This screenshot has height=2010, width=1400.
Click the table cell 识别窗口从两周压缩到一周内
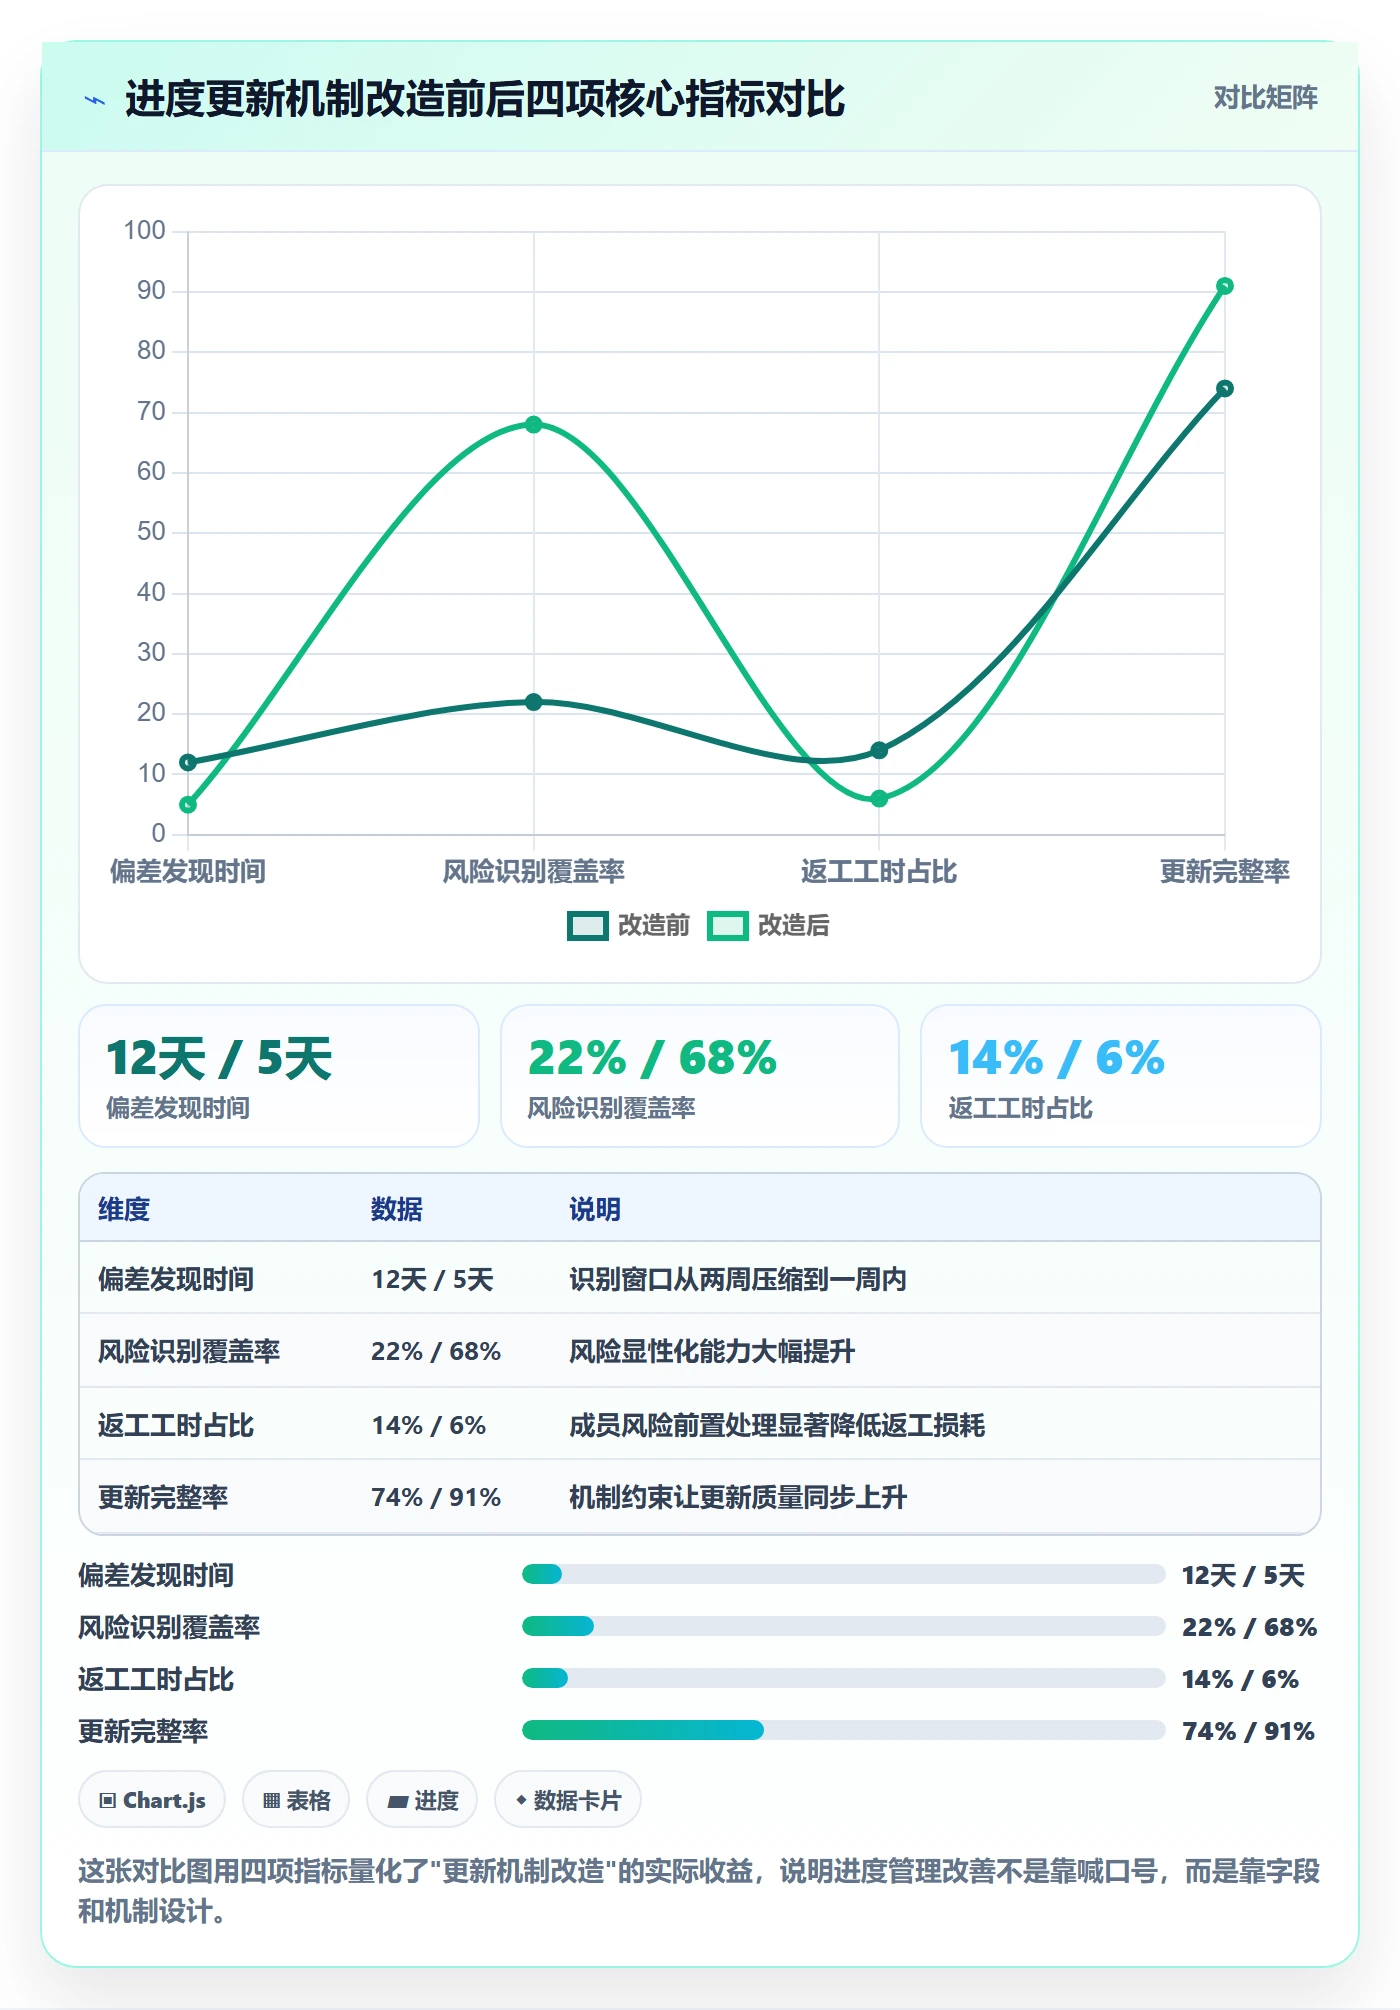coord(738,1279)
